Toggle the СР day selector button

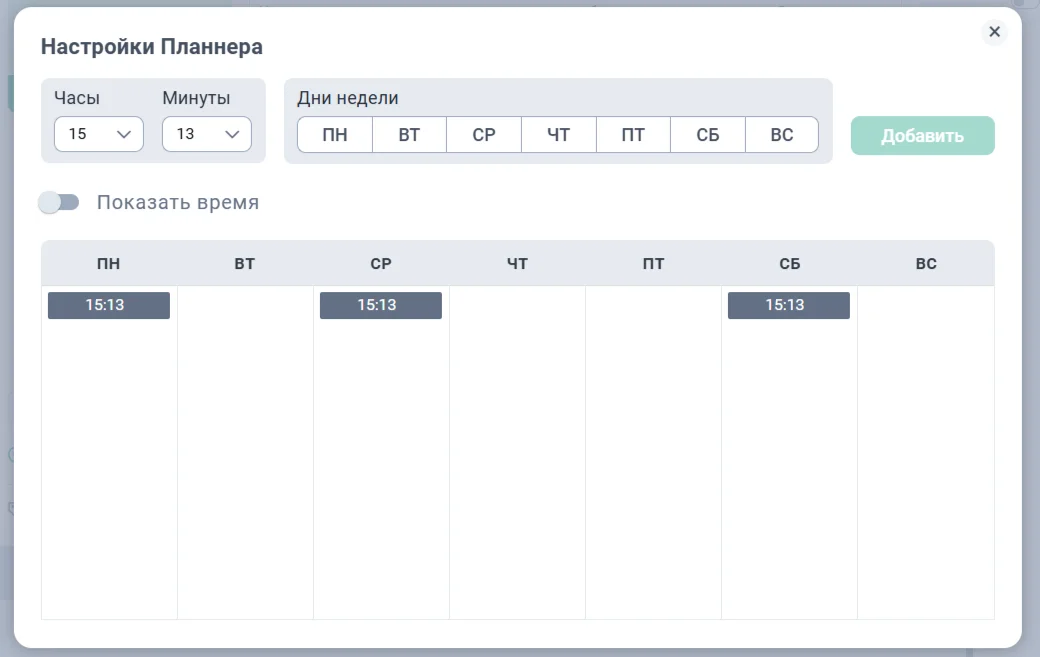click(x=484, y=135)
